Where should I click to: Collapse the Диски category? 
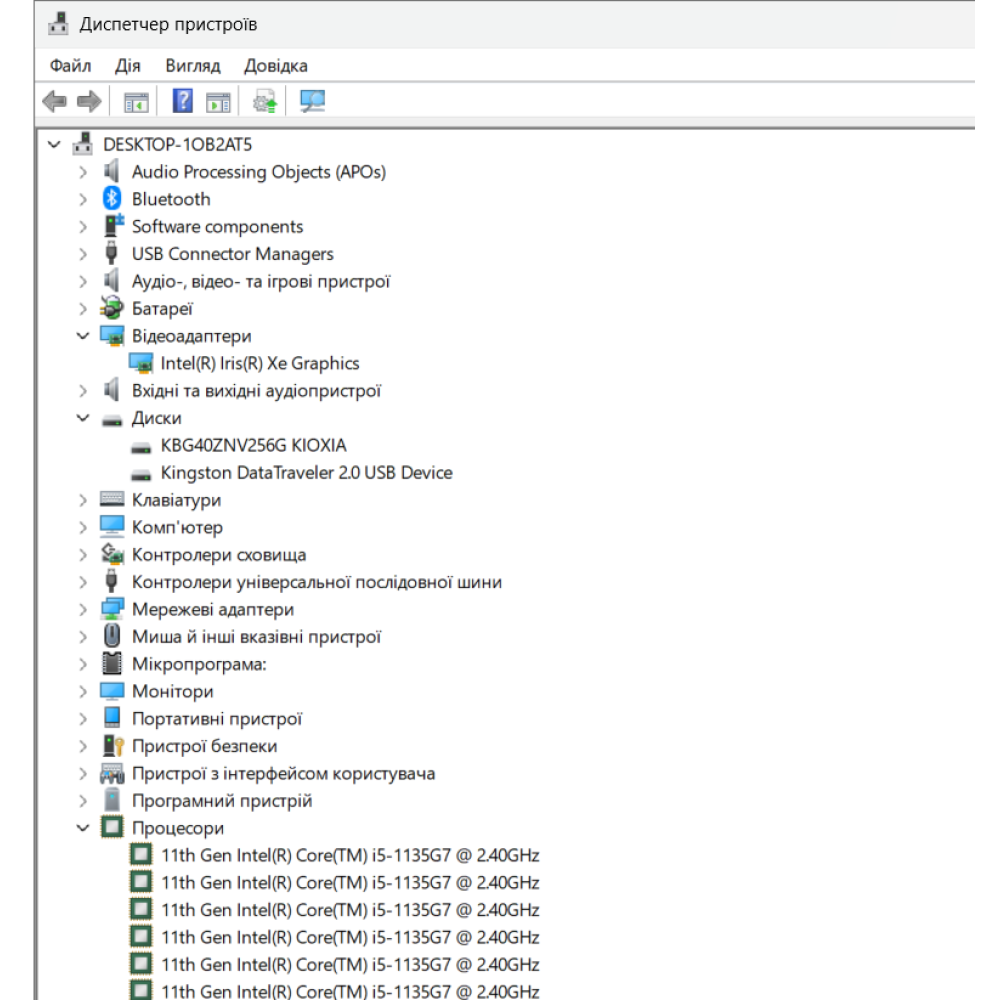[x=83, y=418]
